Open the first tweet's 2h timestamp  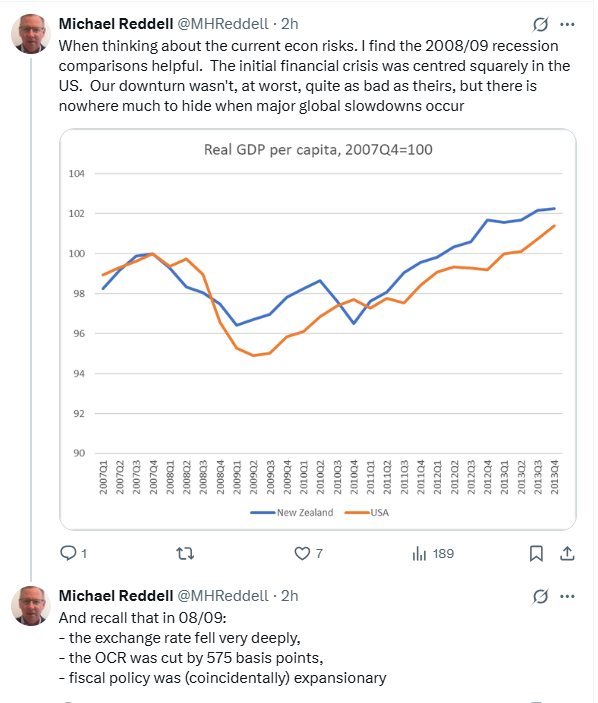coord(290,24)
